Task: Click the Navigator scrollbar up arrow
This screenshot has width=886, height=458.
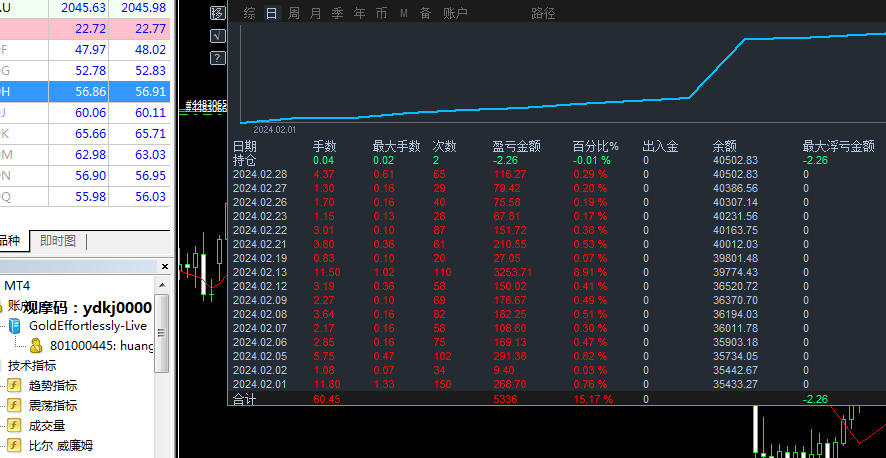Action: (162, 285)
